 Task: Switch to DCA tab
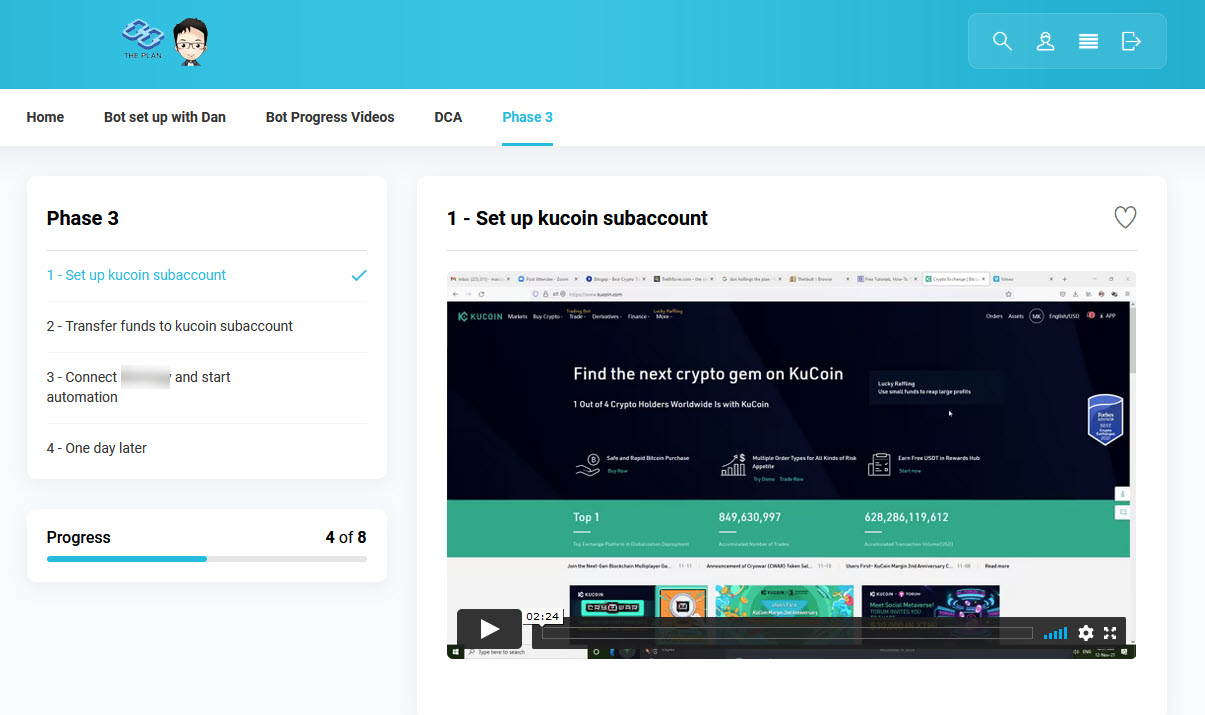point(448,117)
